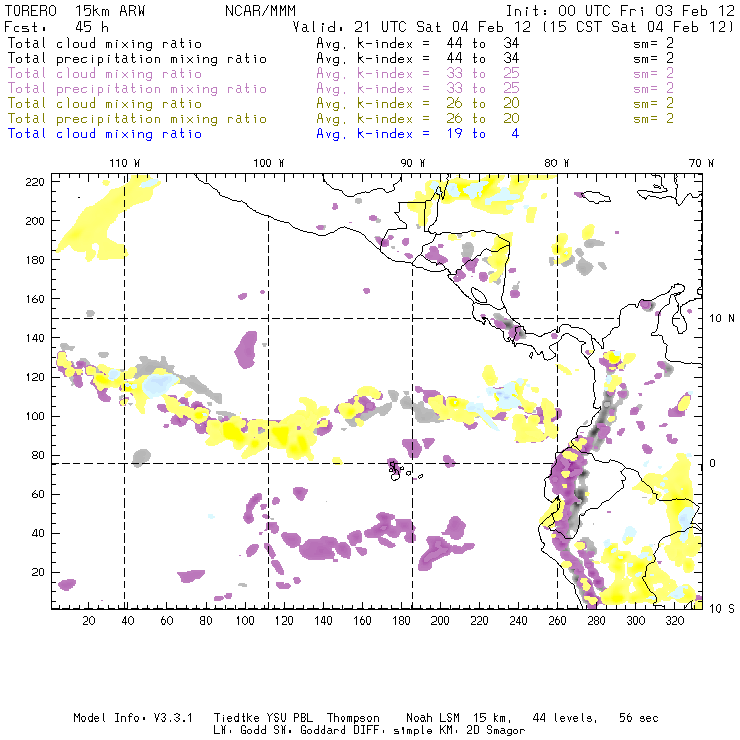740x740 pixels.
Task: Click the 'NCAR/MMM' header label
Action: tap(260, 11)
